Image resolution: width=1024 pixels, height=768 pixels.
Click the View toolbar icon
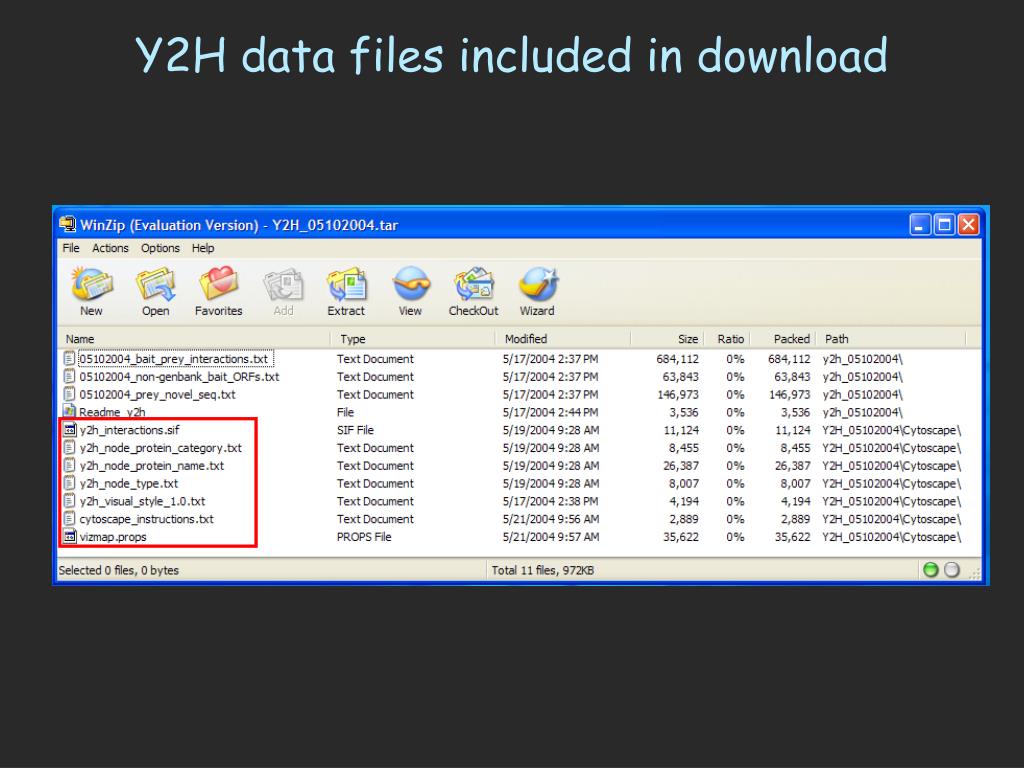pos(411,285)
